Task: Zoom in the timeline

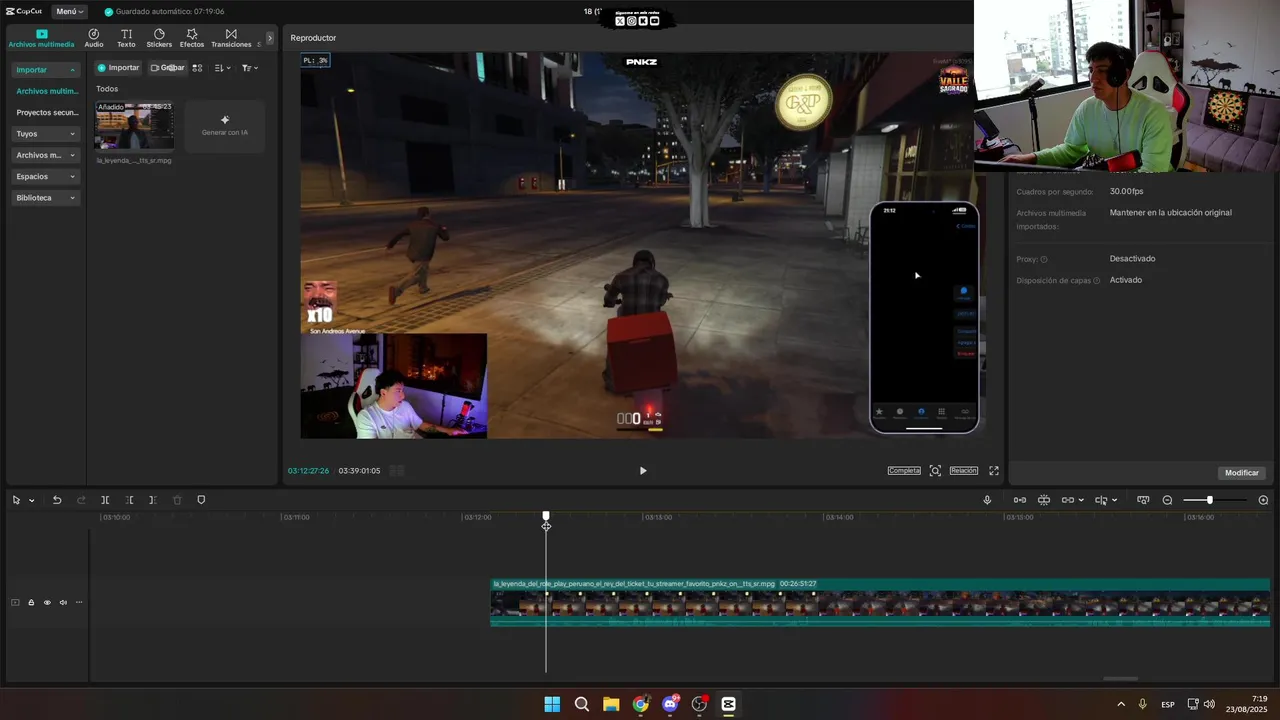Action: click(x=1263, y=500)
